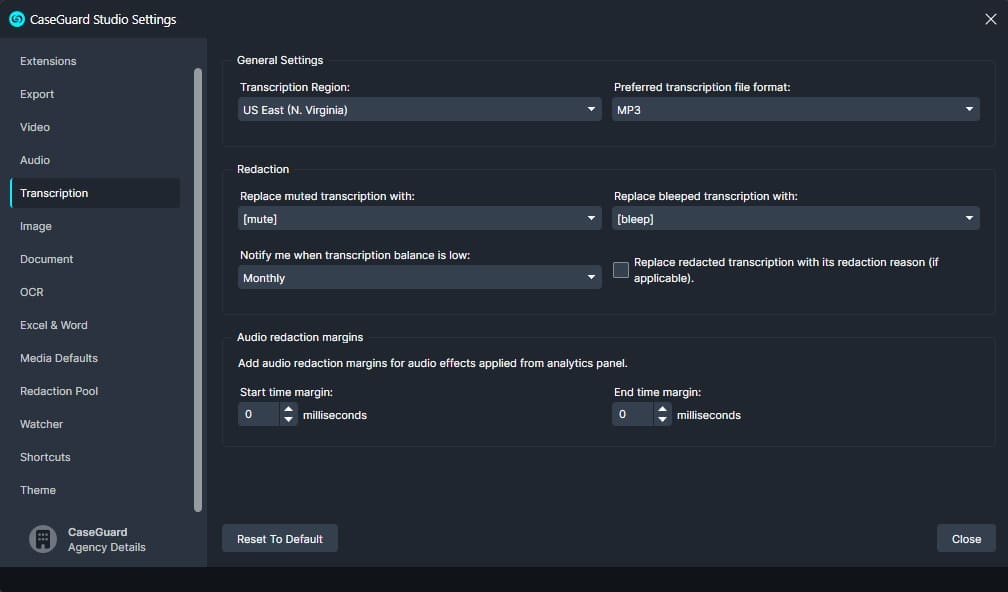Expand the Replace bleeped transcription dropdown

pyautogui.click(x=795, y=219)
